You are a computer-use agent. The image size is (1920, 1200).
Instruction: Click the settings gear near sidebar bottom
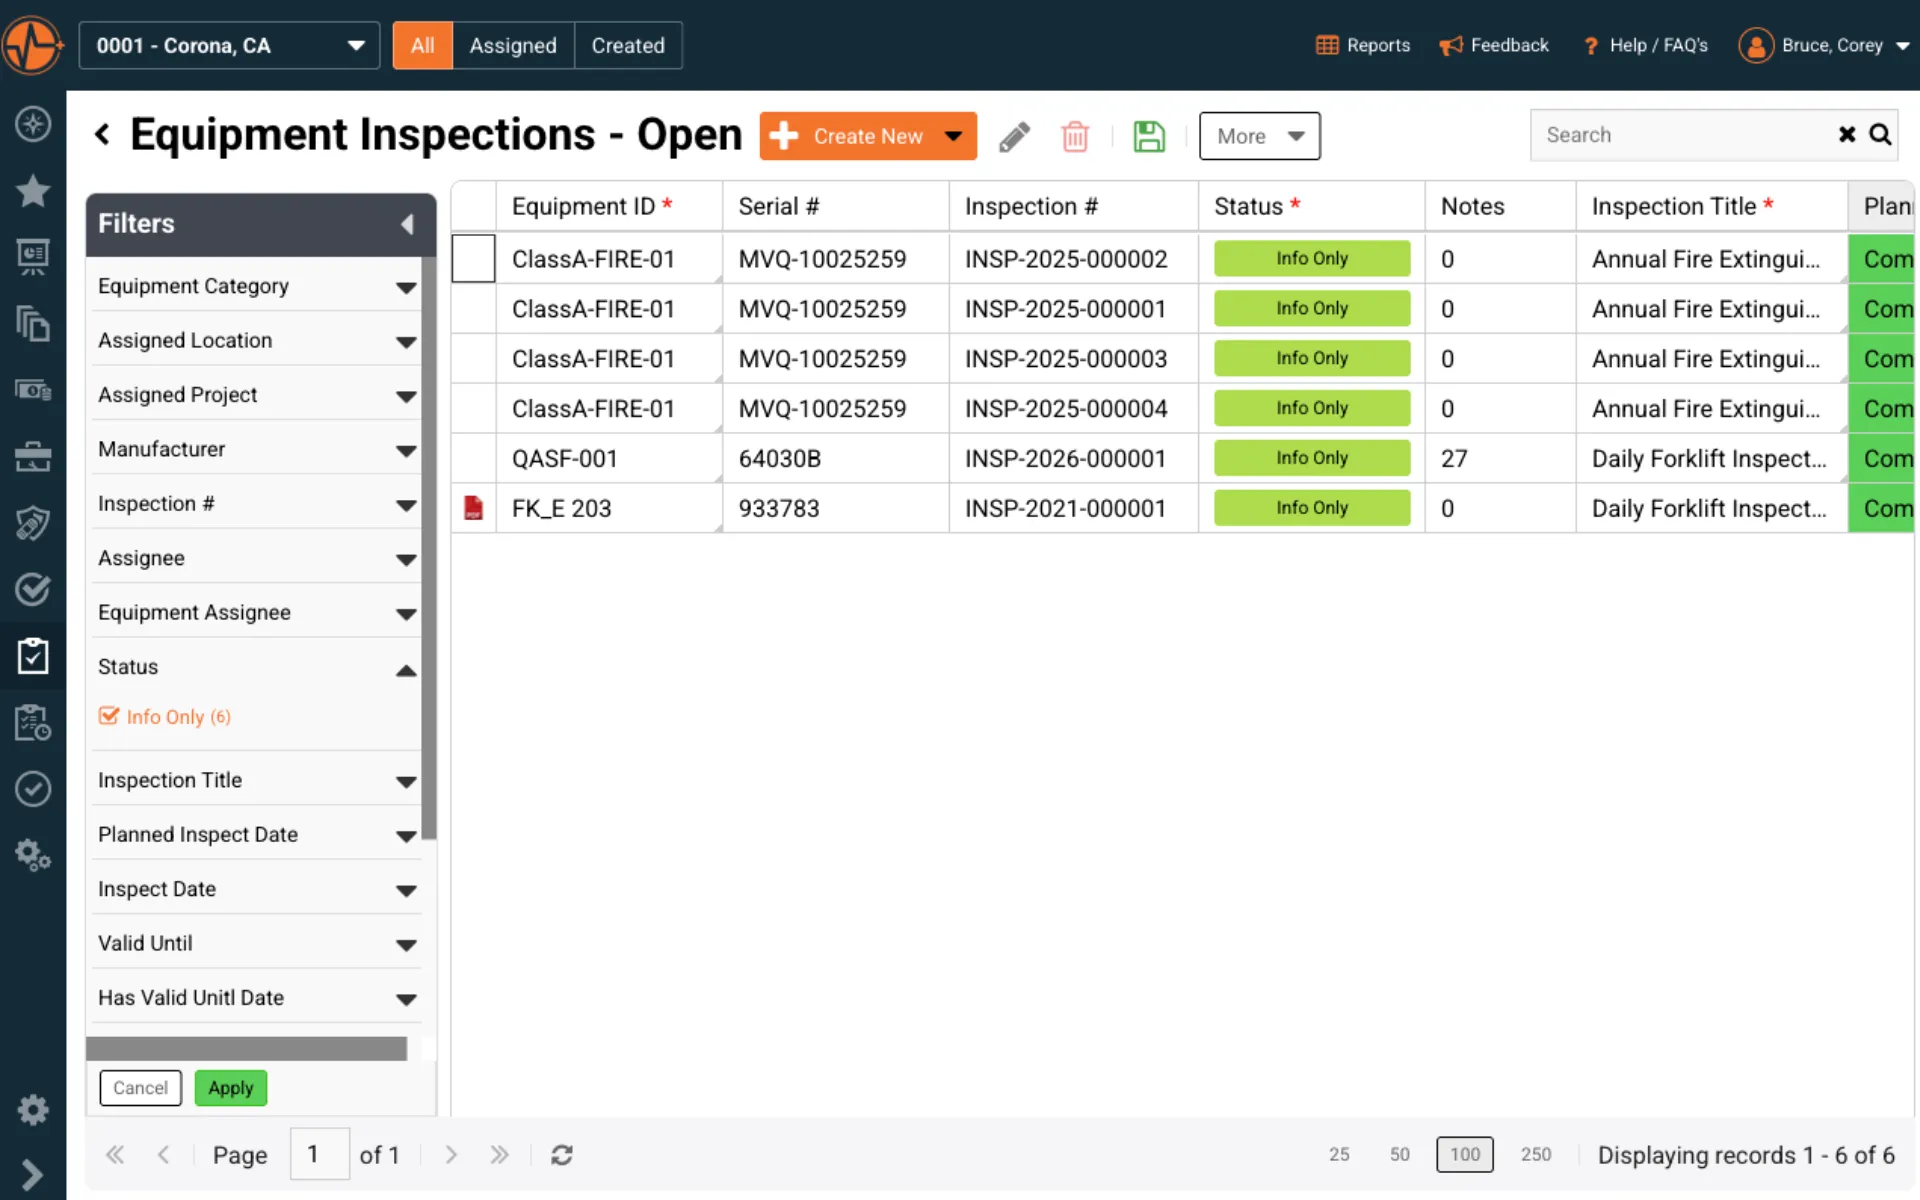[x=33, y=1109]
